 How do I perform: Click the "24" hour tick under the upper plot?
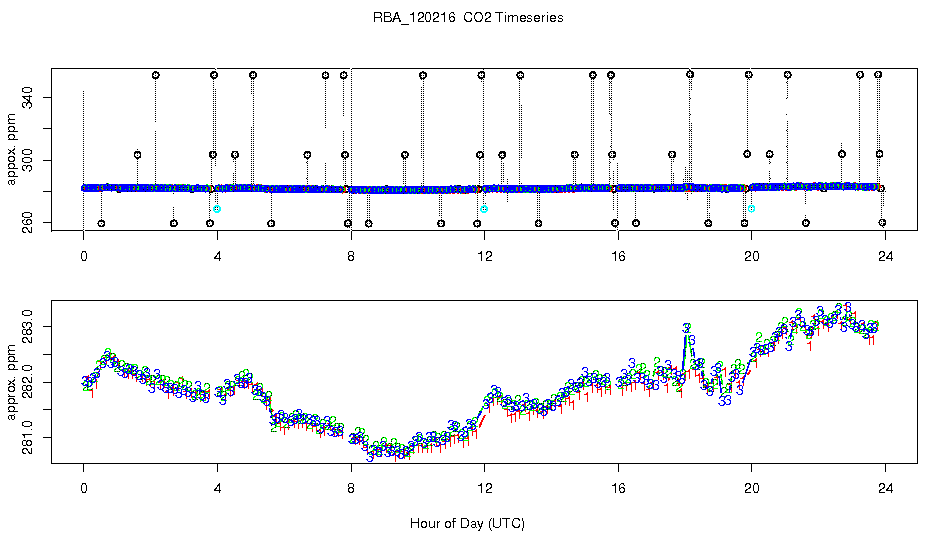pos(885,256)
